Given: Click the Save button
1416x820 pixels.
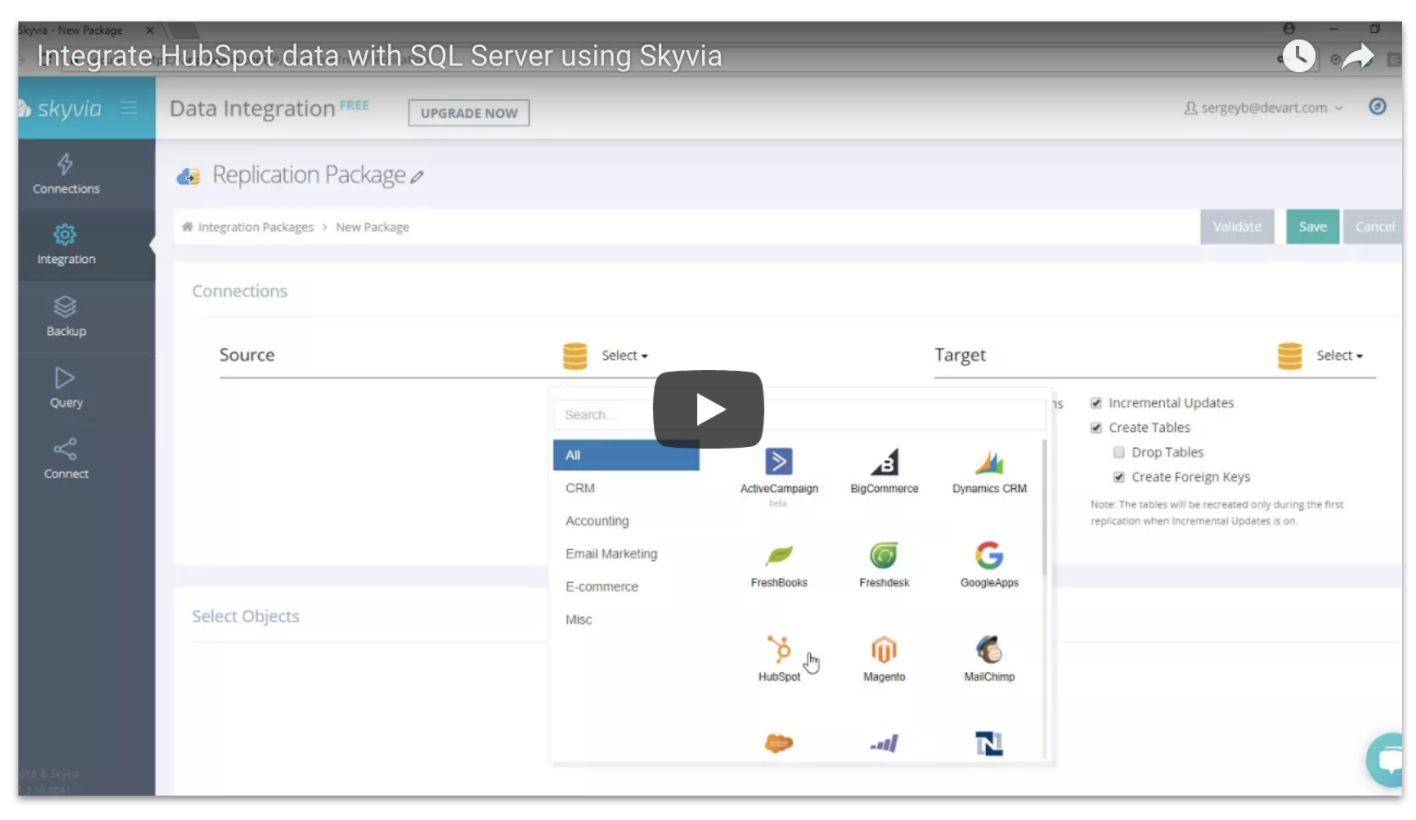Looking at the screenshot, I should point(1312,227).
